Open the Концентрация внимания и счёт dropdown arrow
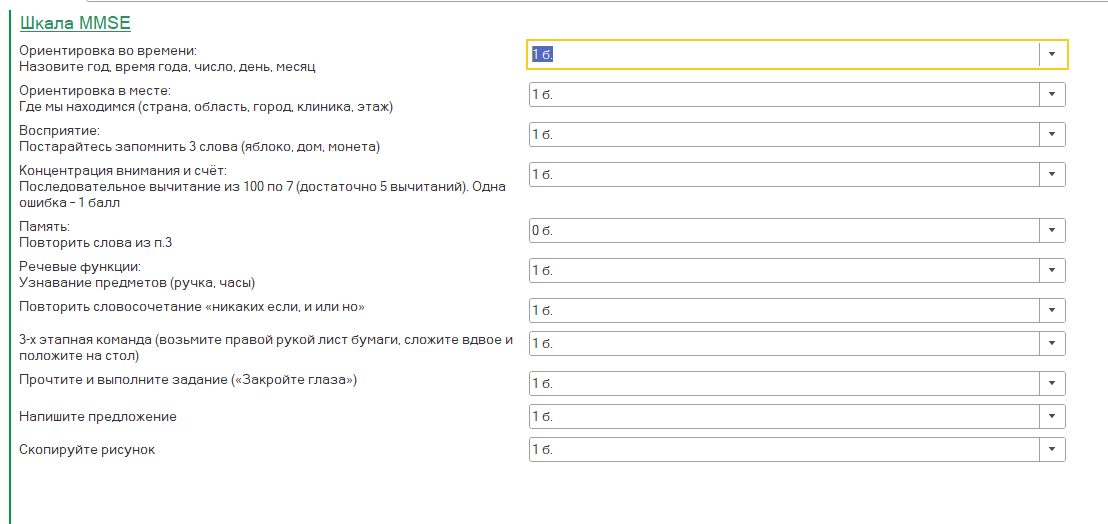The width and height of the screenshot is (1108, 524). 1052,174
